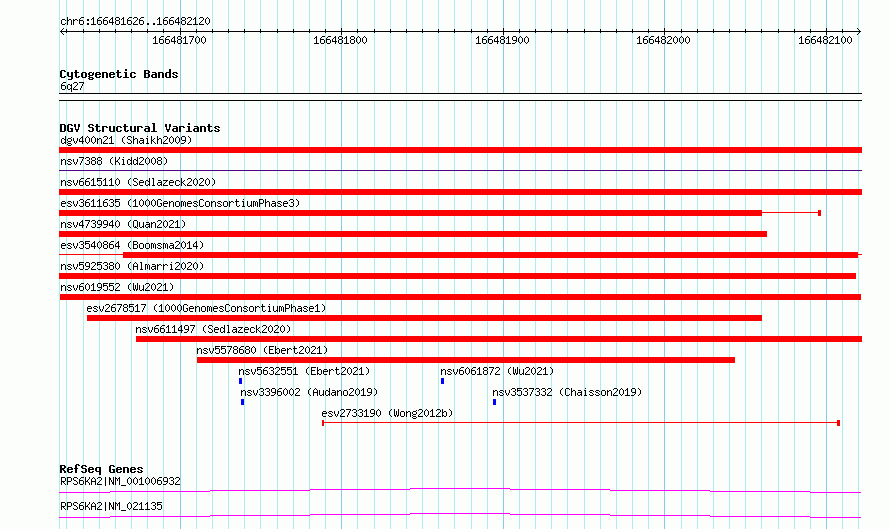Open the DGV Structural Variants track heading
Image resolution: width=890 pixels, height=529 pixels.
click(x=140, y=128)
